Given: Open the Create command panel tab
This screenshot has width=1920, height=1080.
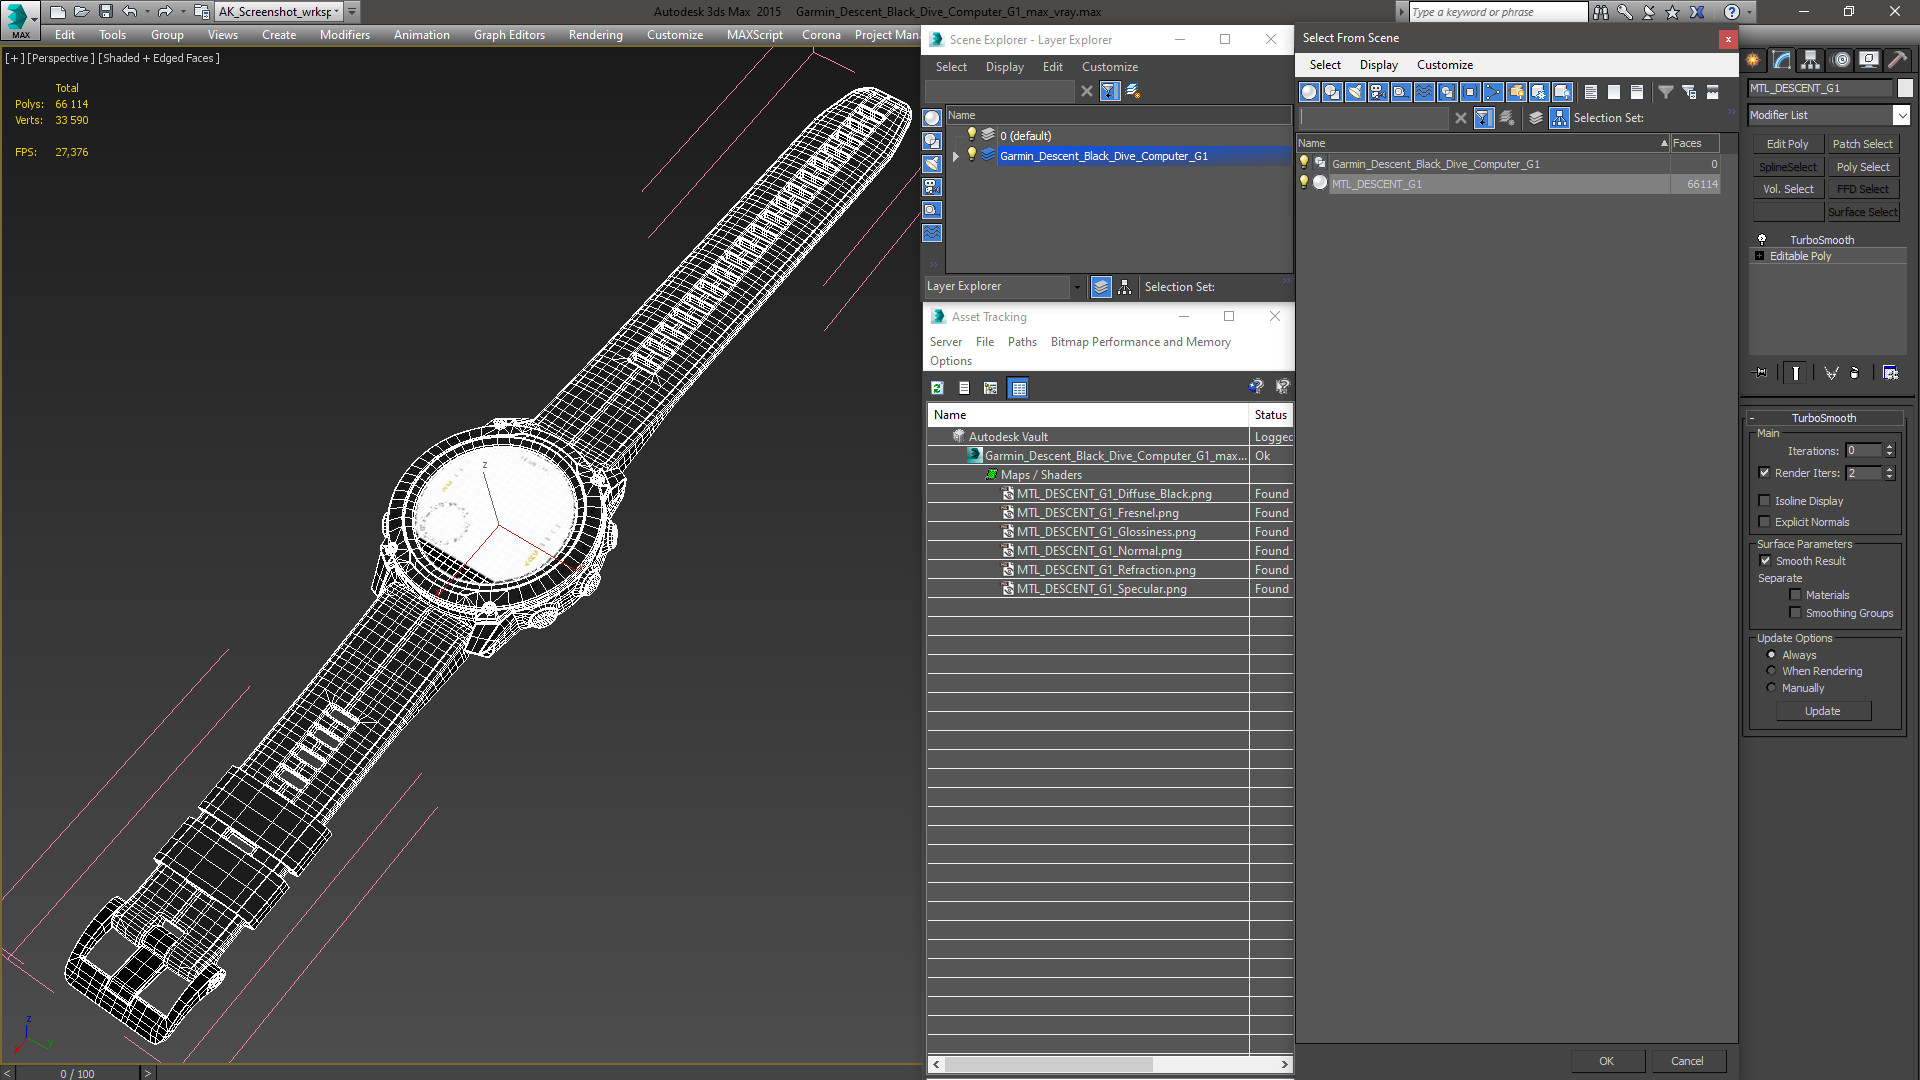Looking at the screenshot, I should (x=1753, y=60).
